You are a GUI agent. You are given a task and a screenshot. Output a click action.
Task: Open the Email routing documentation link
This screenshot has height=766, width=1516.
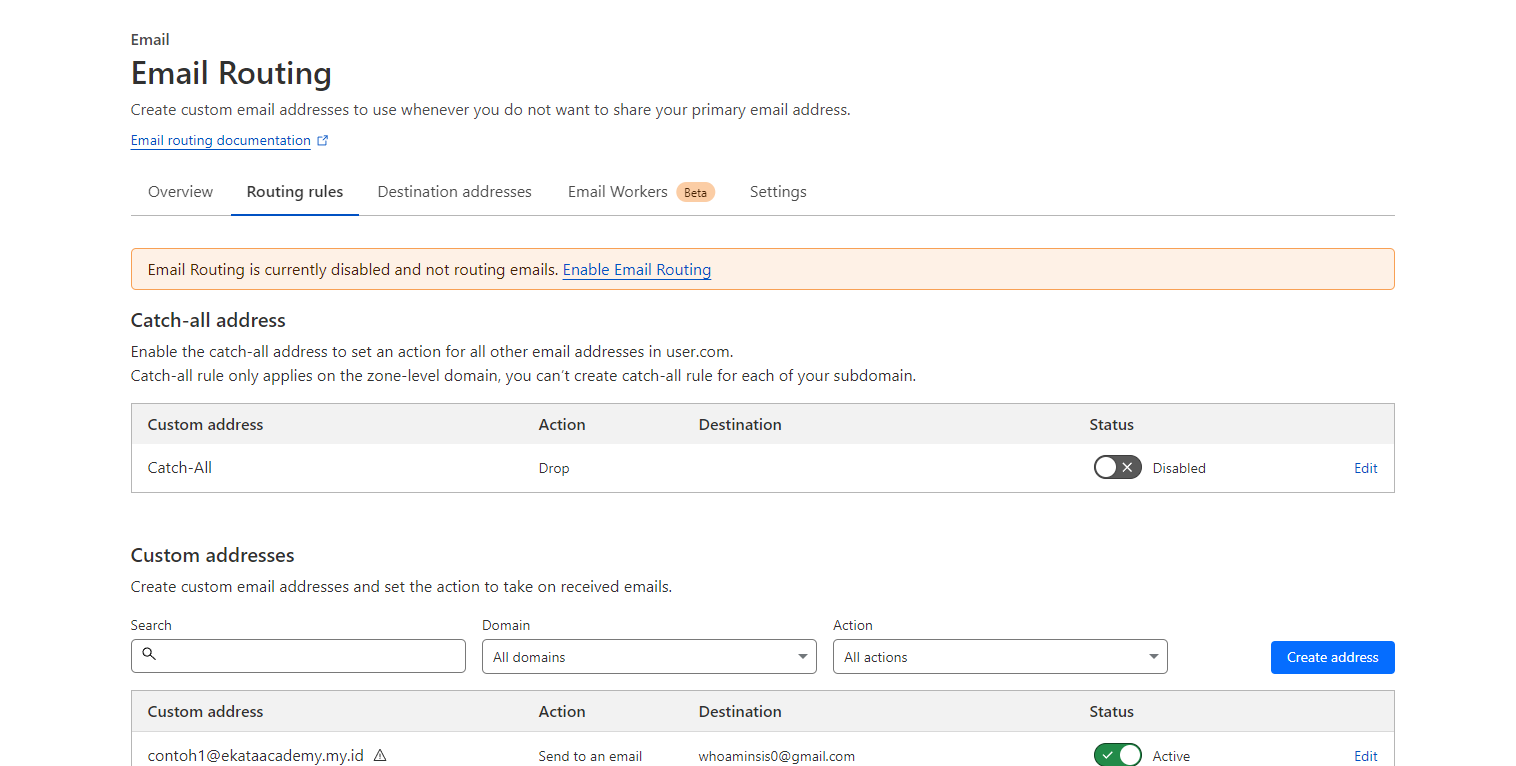[220, 141]
